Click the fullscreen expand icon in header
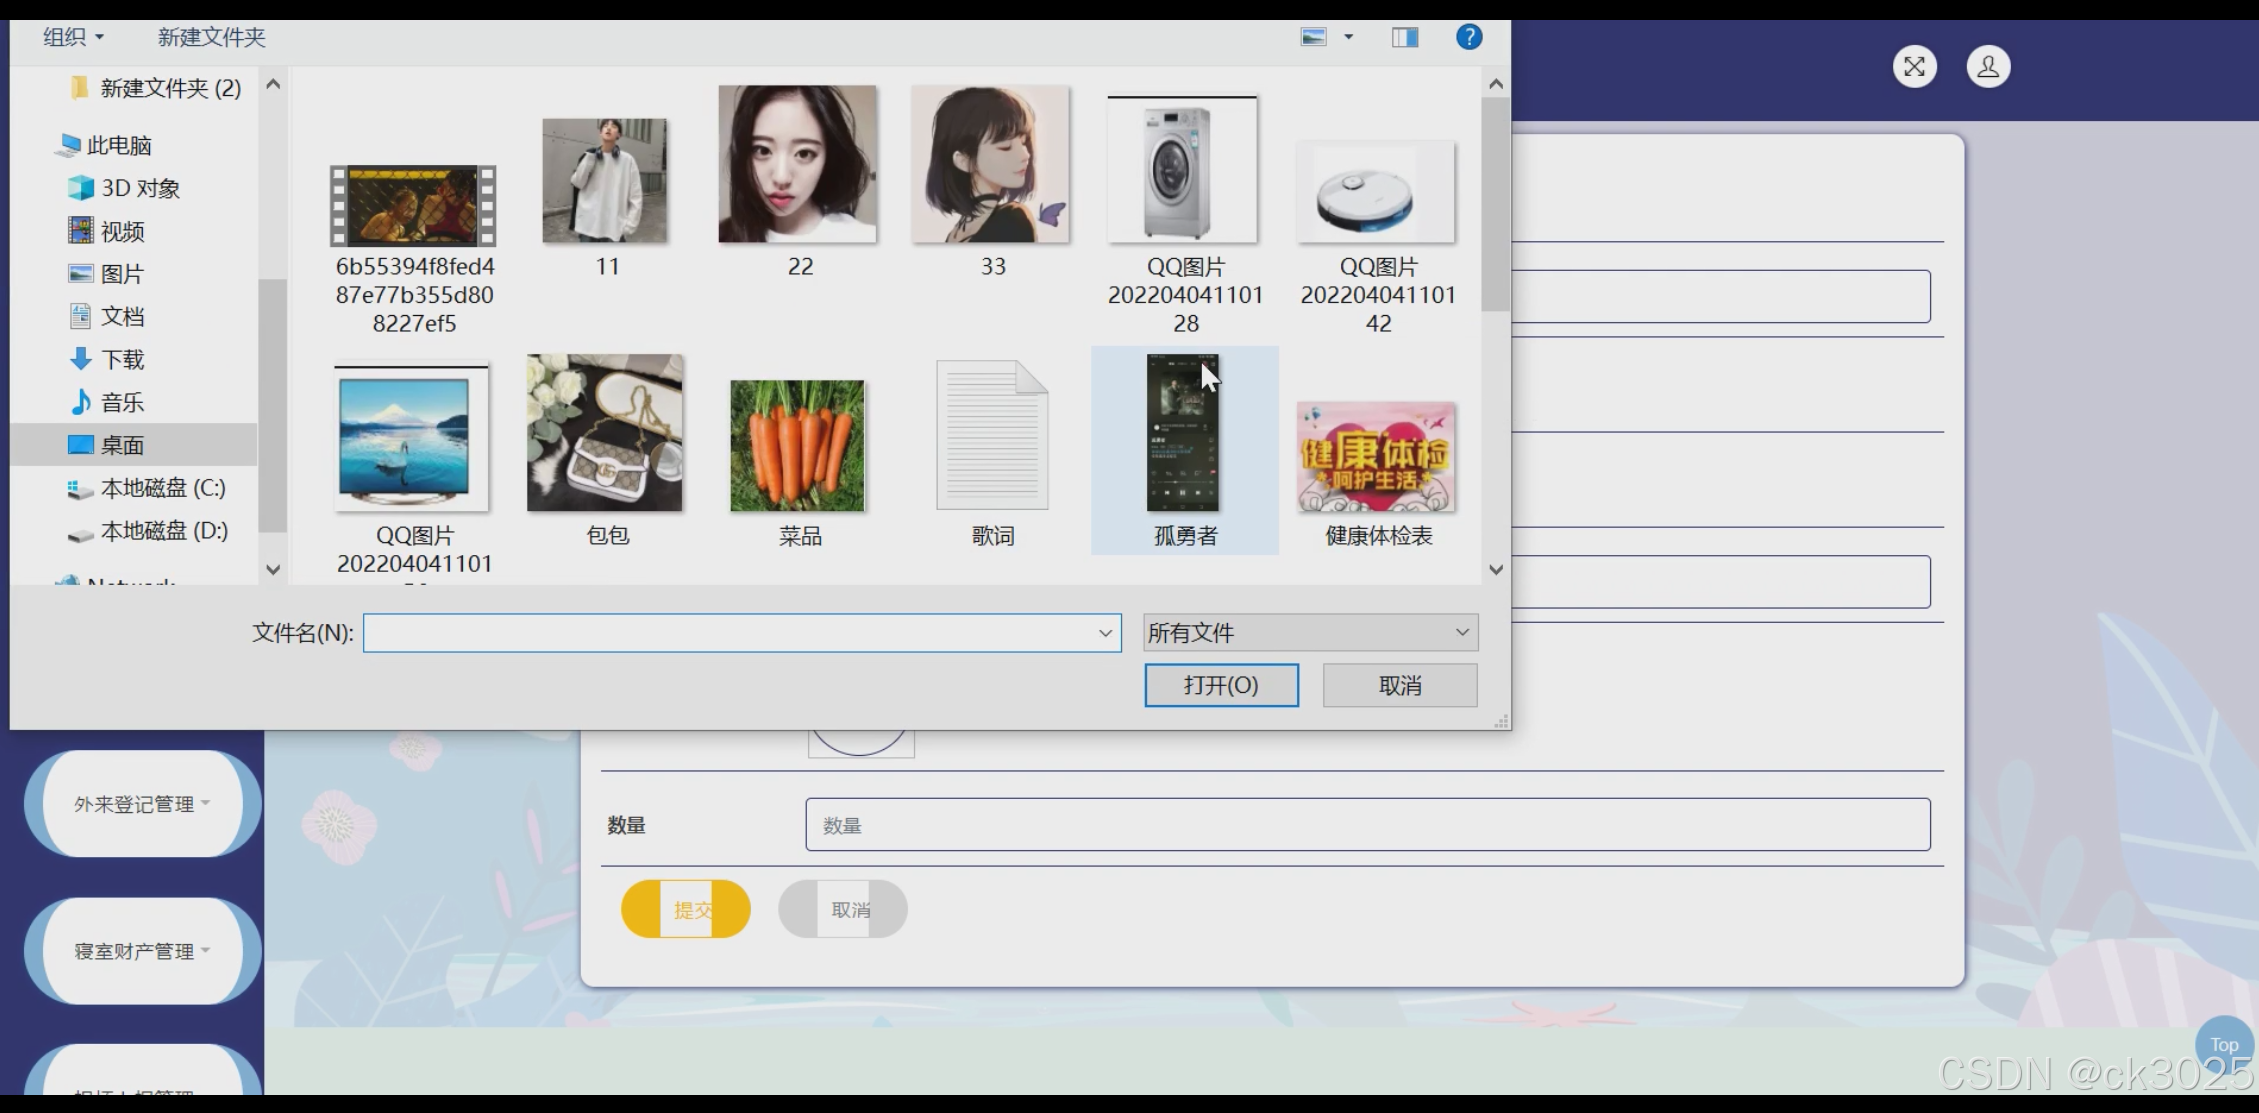Image resolution: width=2259 pixels, height=1113 pixels. [x=1914, y=67]
